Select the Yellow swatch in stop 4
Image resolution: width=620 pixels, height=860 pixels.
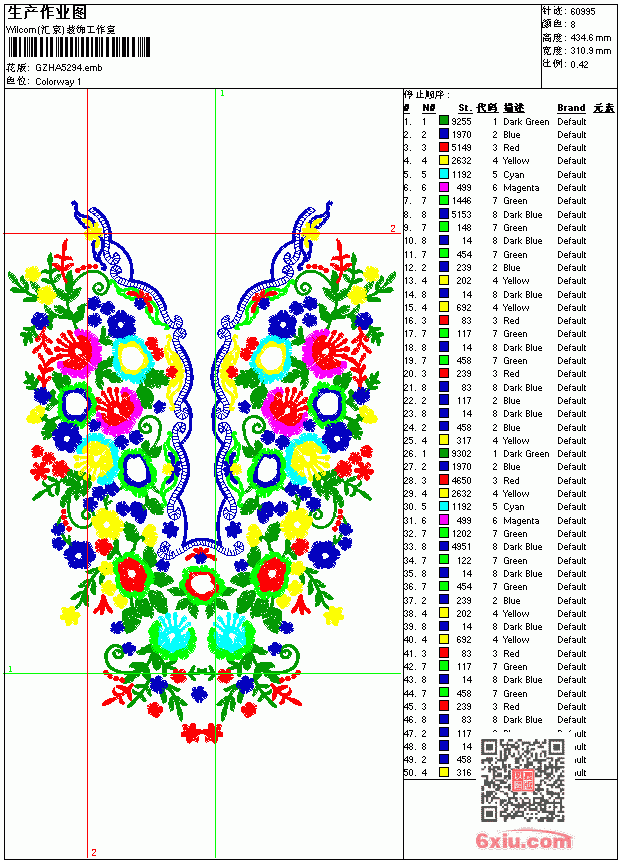444,160
